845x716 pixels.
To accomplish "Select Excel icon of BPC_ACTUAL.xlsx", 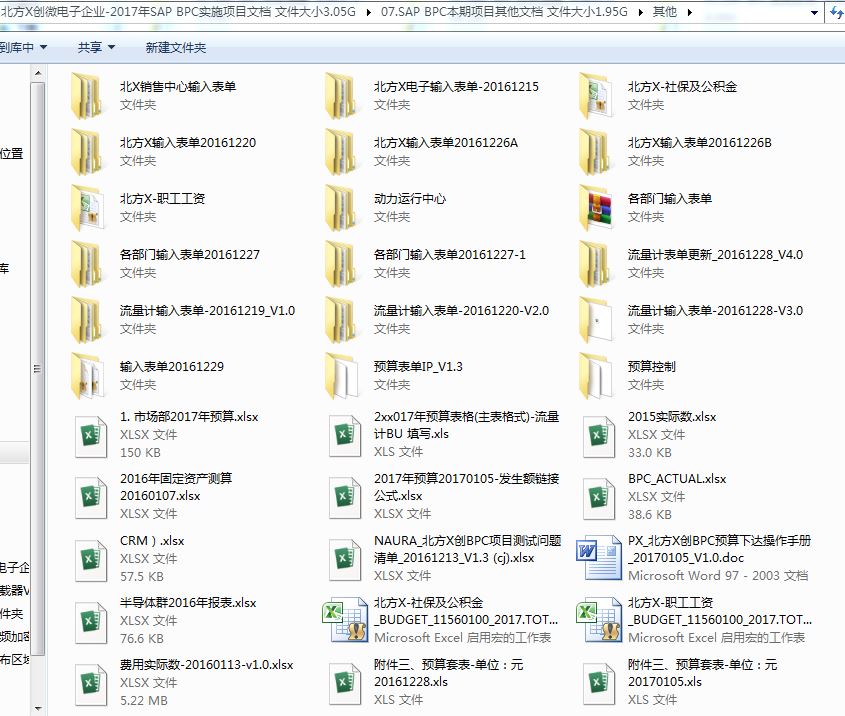I will [x=599, y=498].
